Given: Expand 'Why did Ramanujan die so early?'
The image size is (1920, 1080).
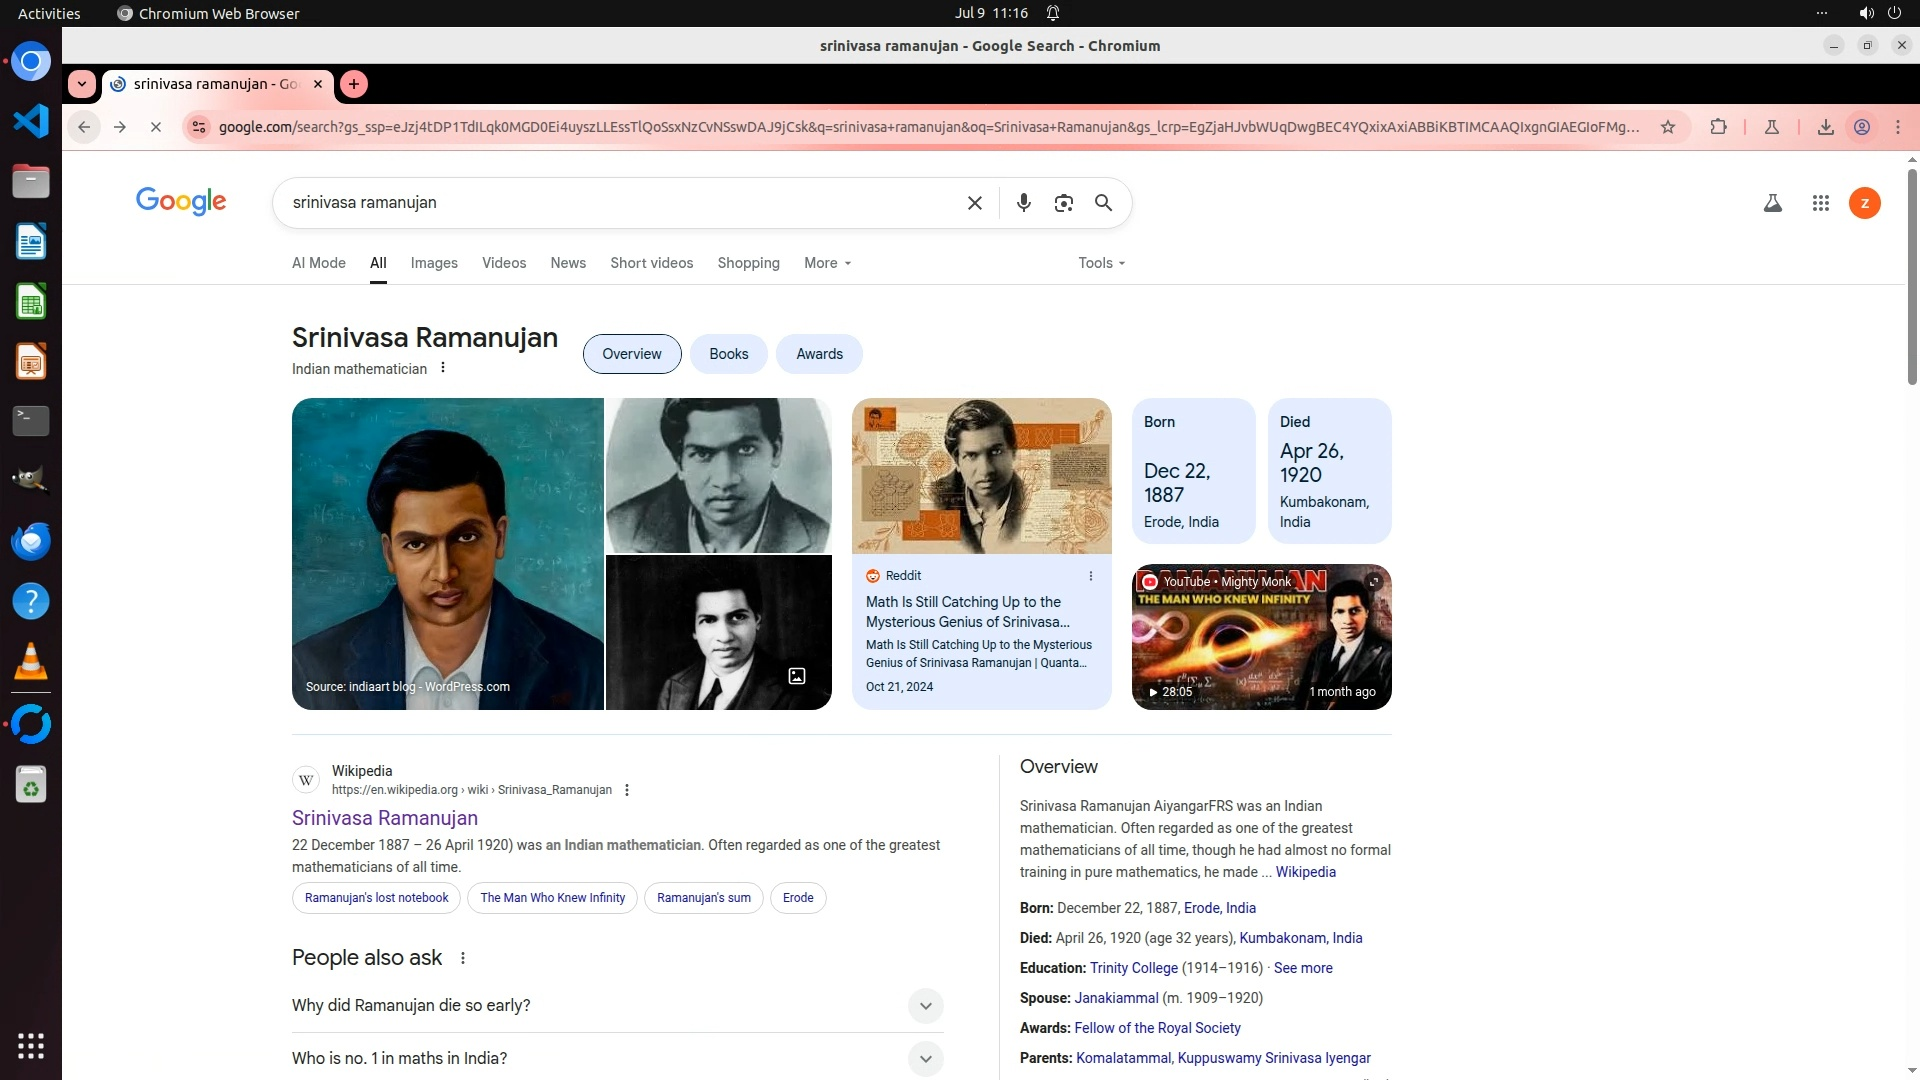Looking at the screenshot, I should pos(925,1005).
